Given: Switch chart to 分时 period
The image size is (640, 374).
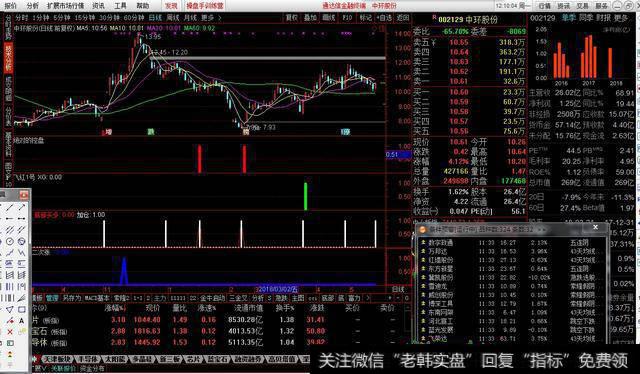Looking at the screenshot, I should (22, 18).
